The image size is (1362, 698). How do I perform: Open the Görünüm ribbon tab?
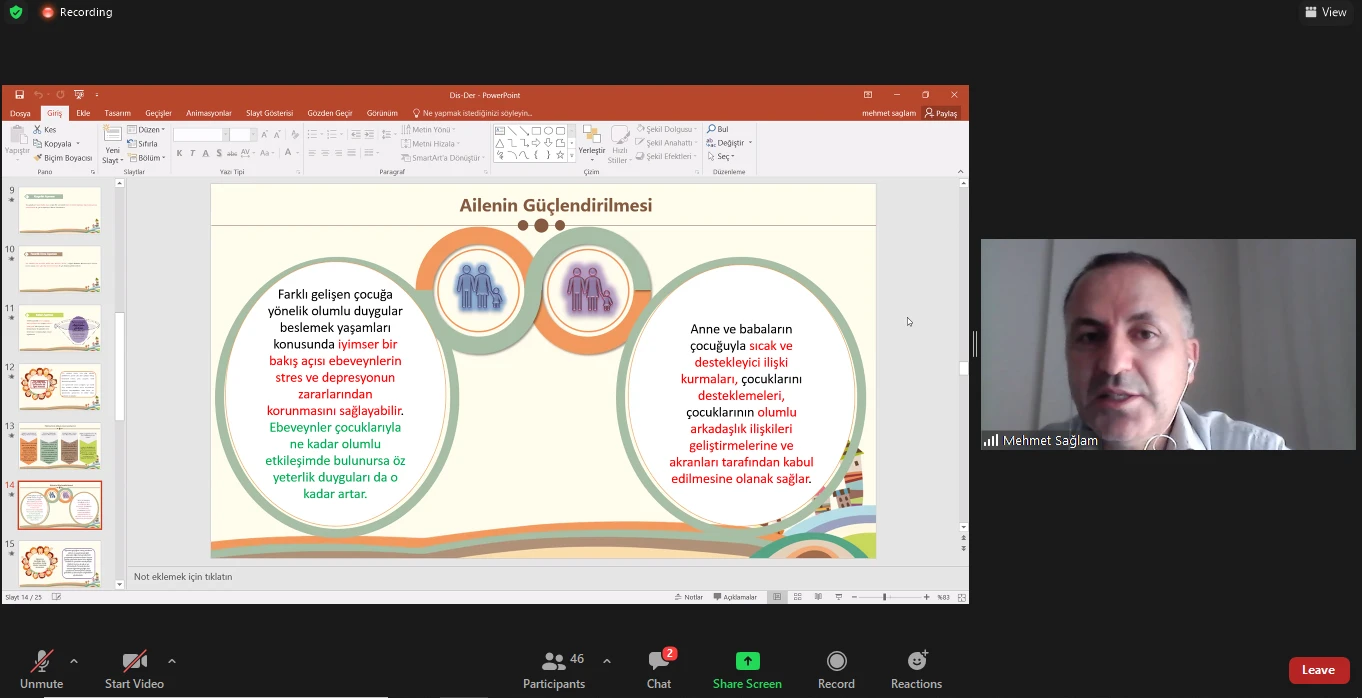[382, 113]
